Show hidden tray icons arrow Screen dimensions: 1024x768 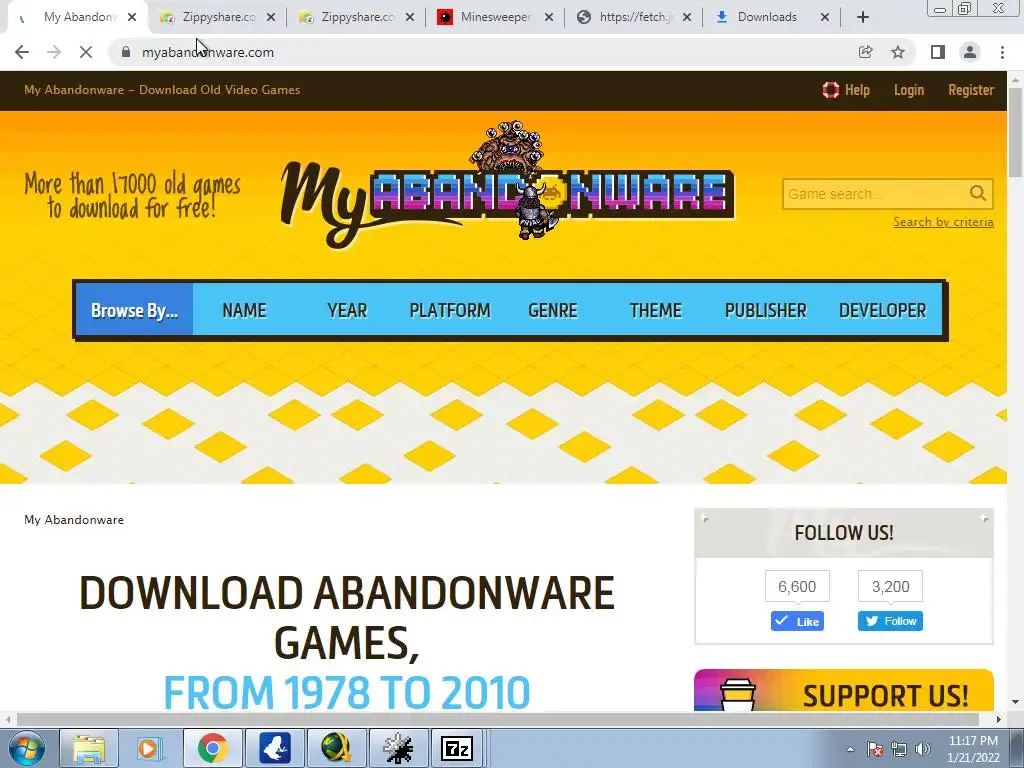(x=850, y=749)
